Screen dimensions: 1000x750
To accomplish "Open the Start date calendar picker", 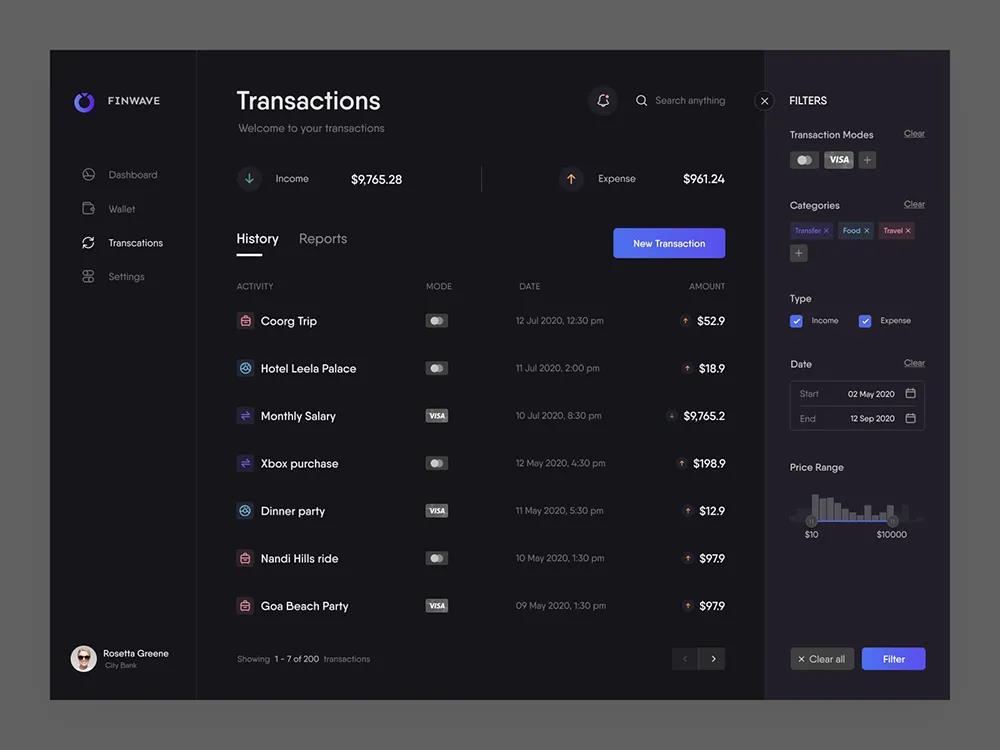I will coord(911,393).
